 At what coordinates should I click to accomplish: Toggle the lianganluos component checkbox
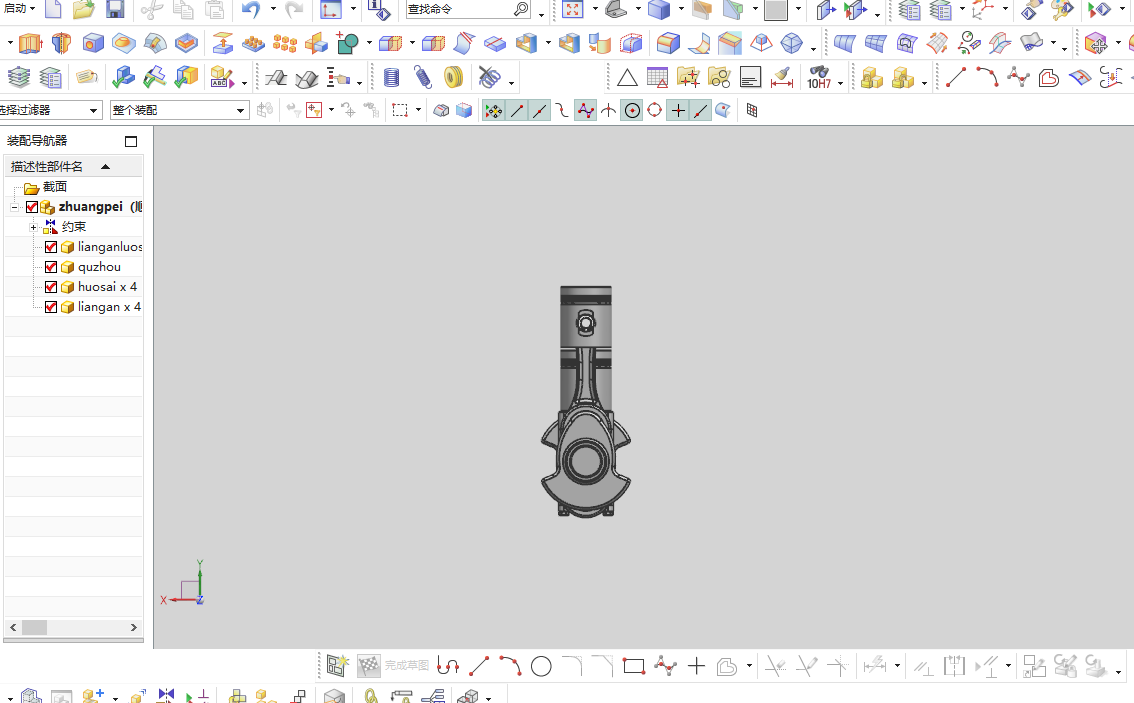(51, 247)
